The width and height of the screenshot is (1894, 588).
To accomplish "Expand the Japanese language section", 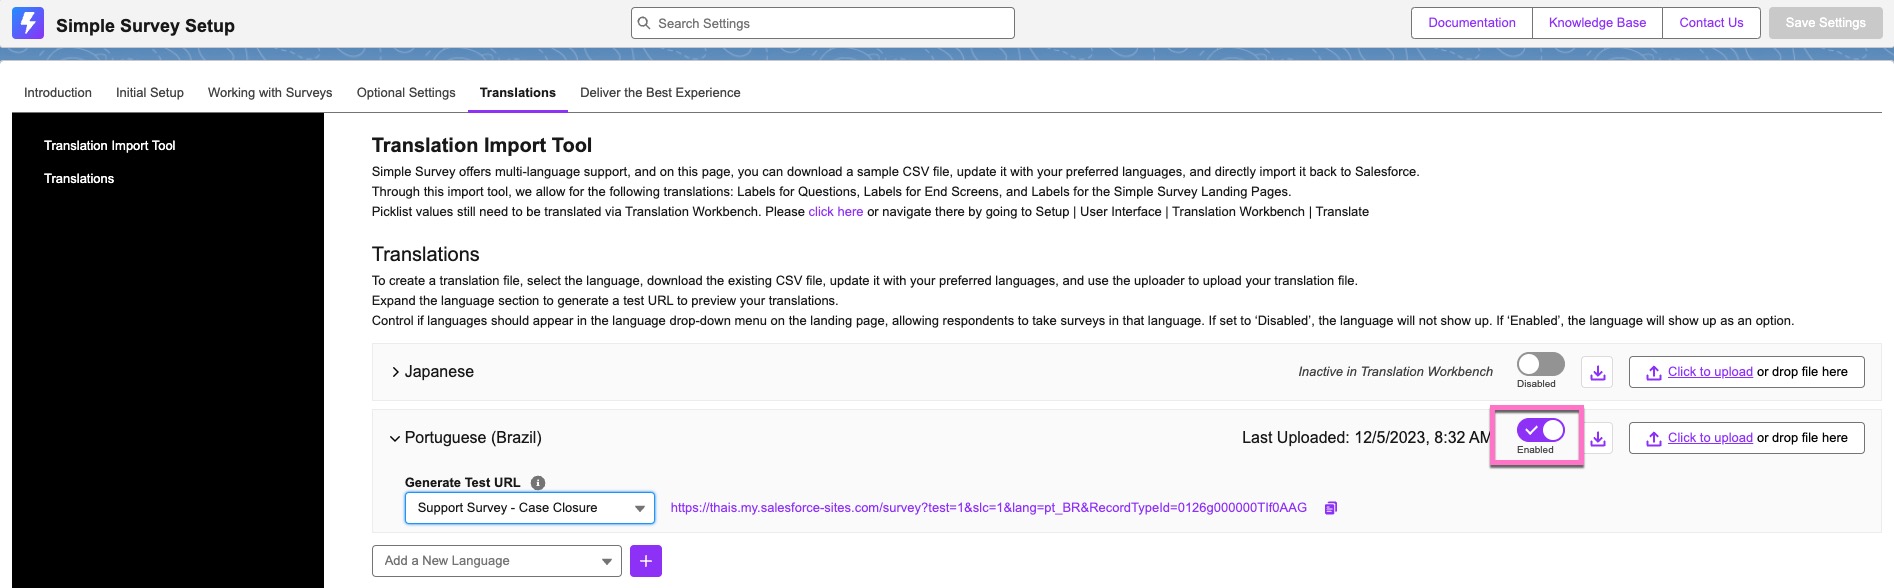I will [x=396, y=372].
